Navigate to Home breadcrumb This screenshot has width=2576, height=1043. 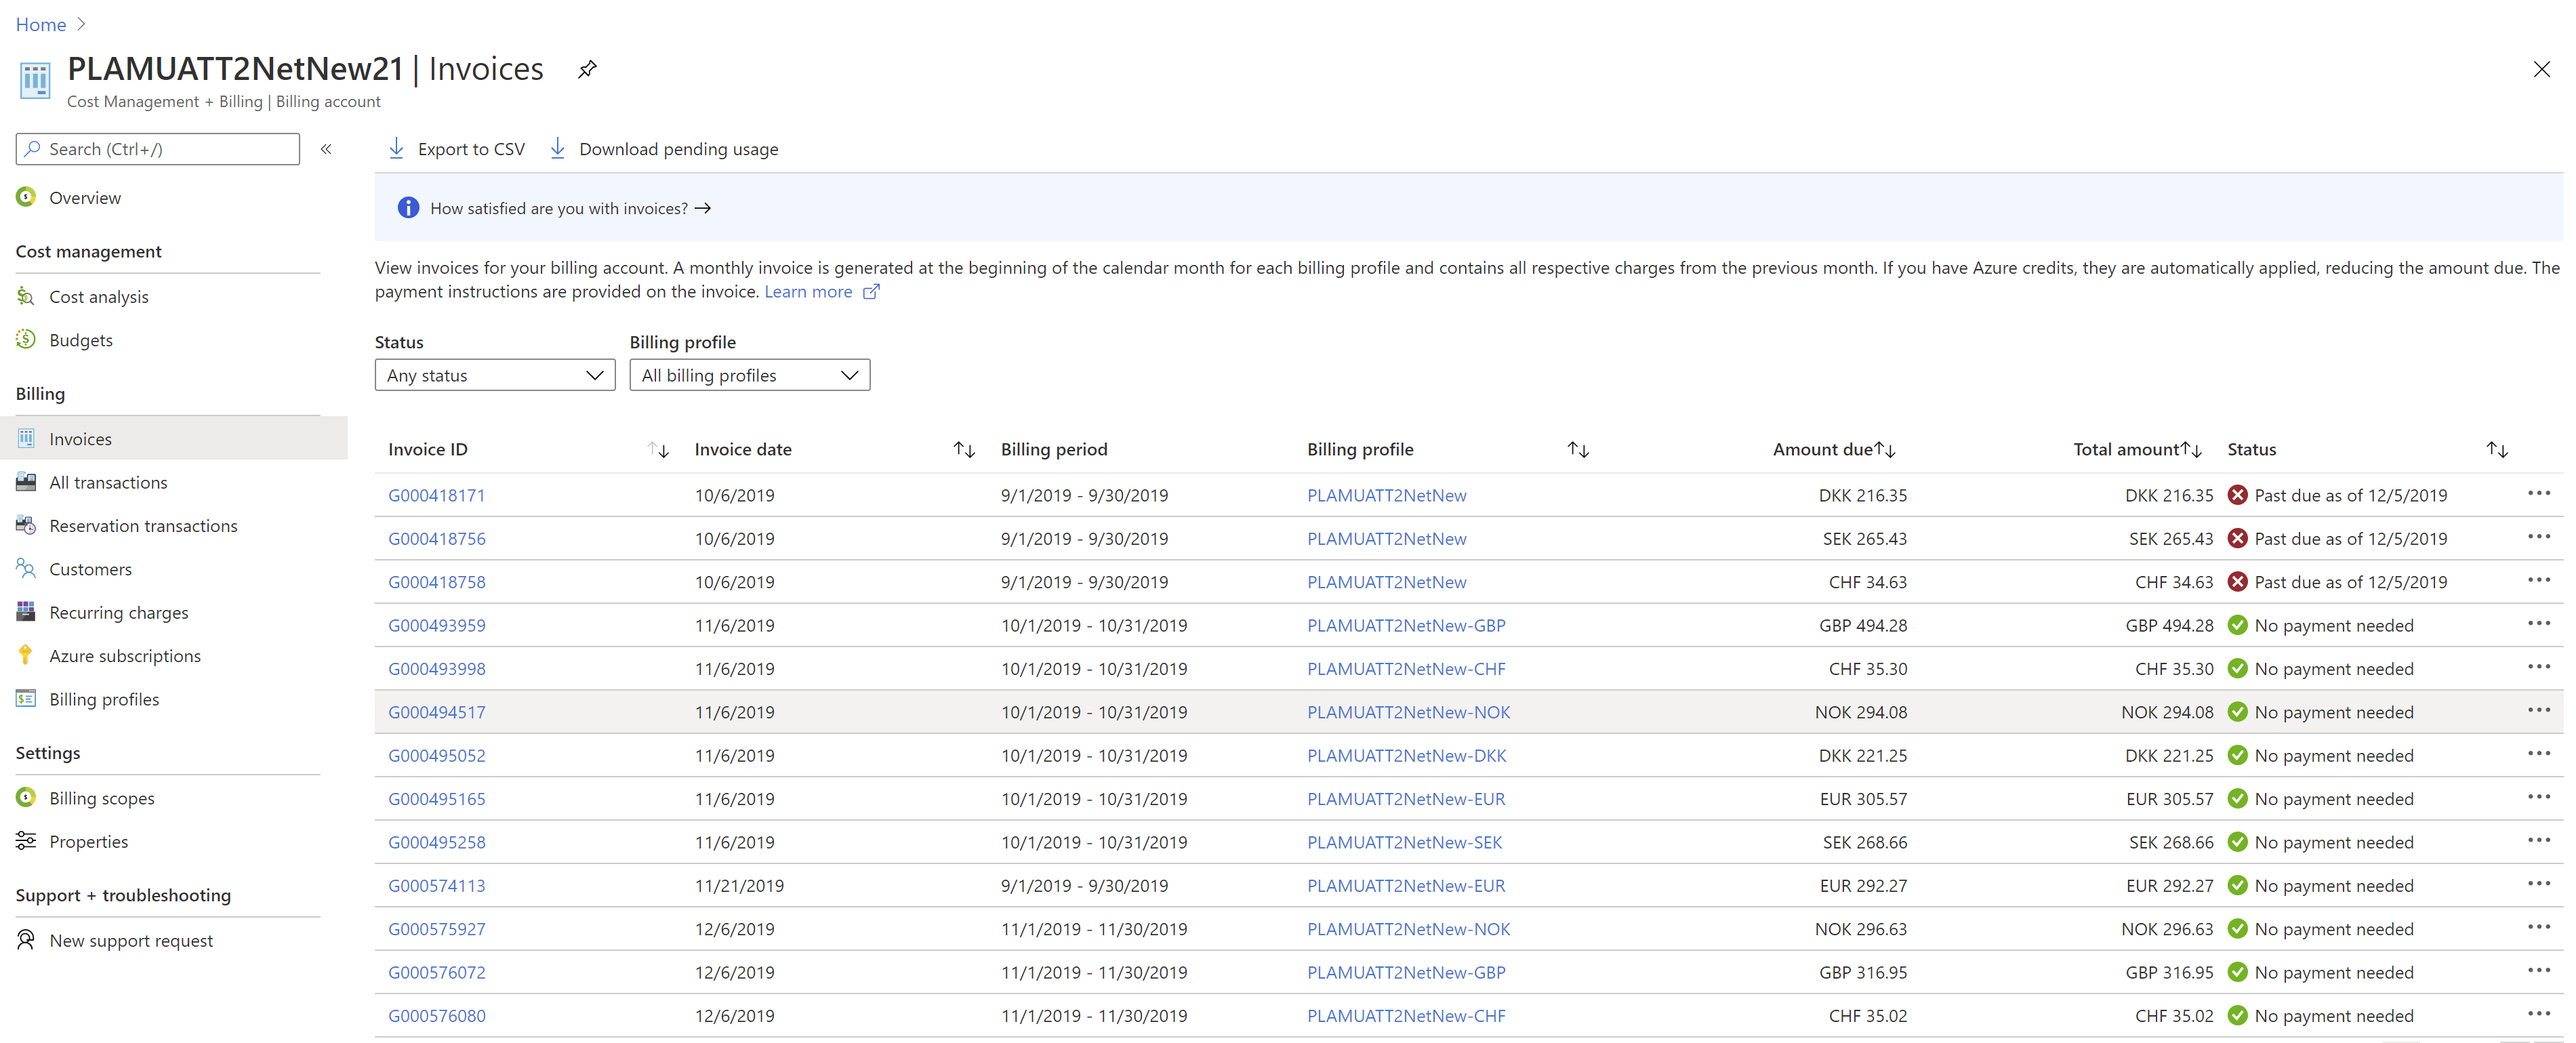[41, 24]
